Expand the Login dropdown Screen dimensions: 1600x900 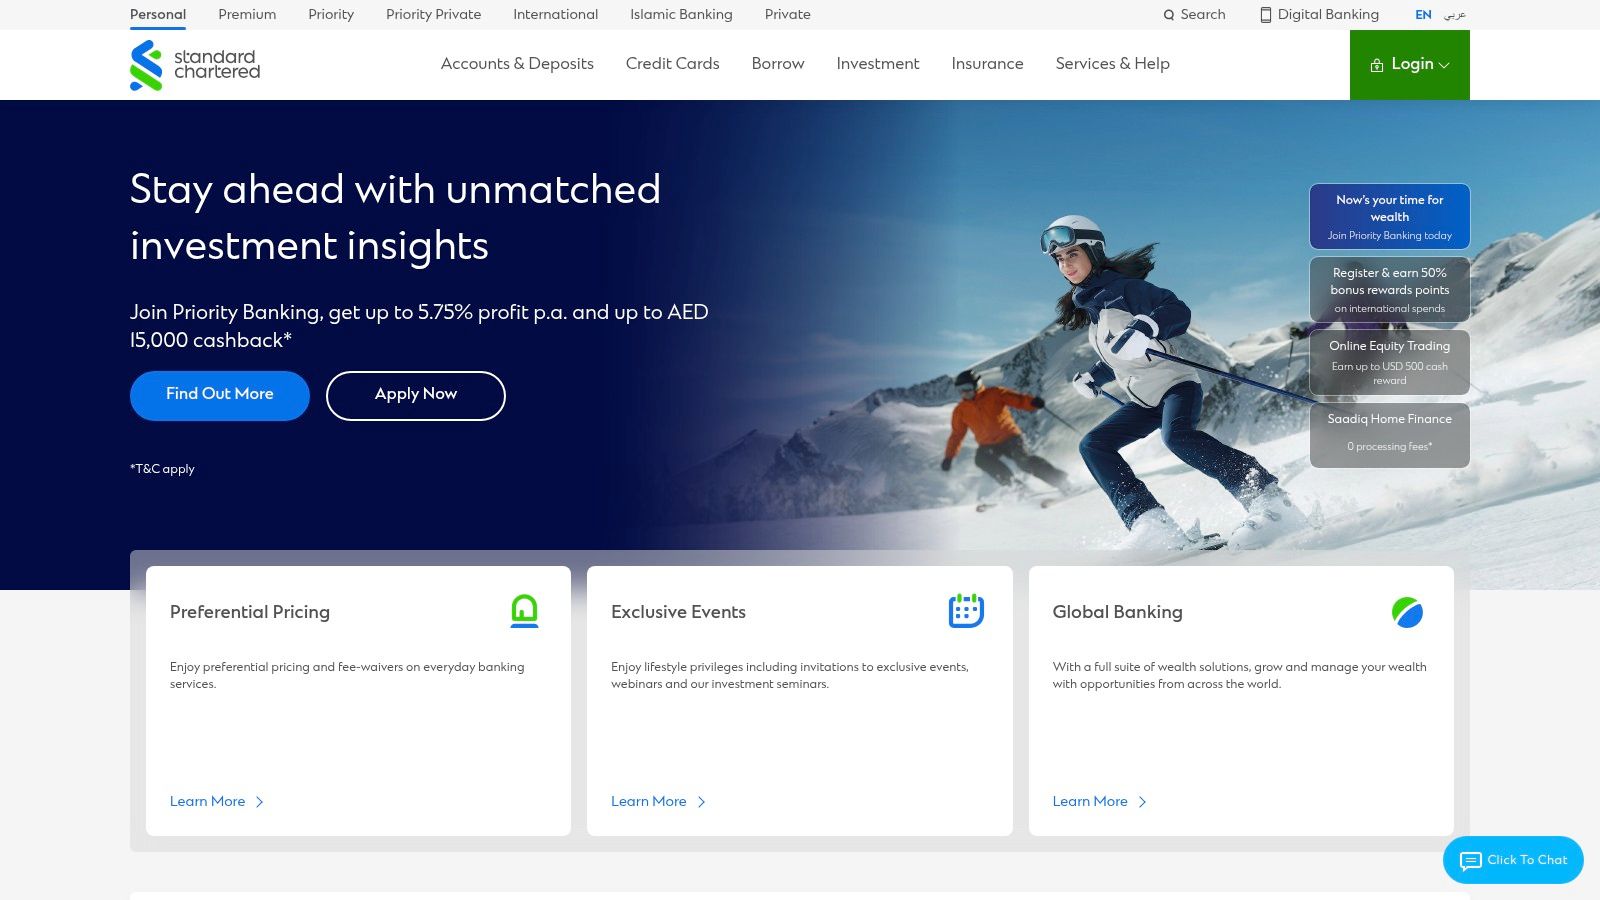point(1444,64)
